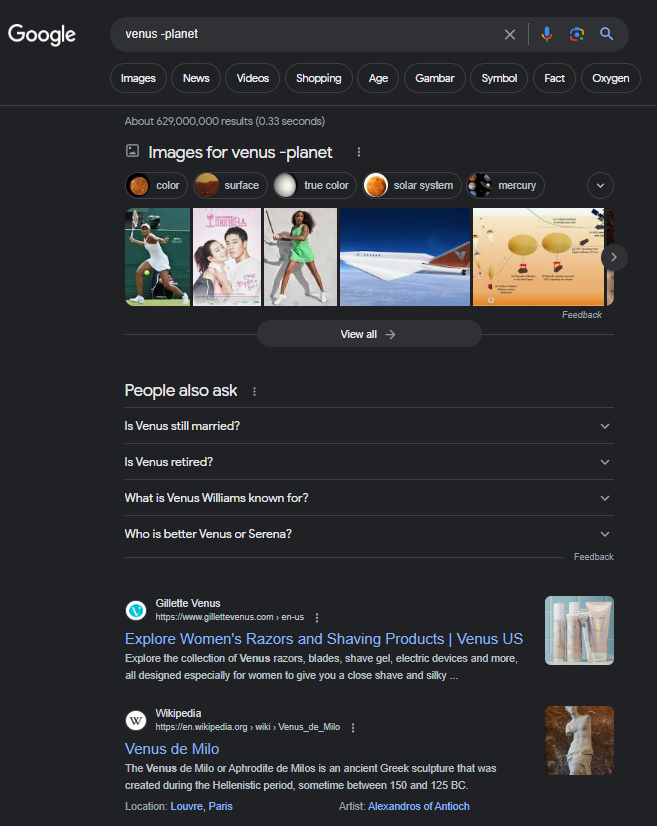This screenshot has width=657, height=826.
Task: Switch to Images search tab
Action: pos(138,78)
